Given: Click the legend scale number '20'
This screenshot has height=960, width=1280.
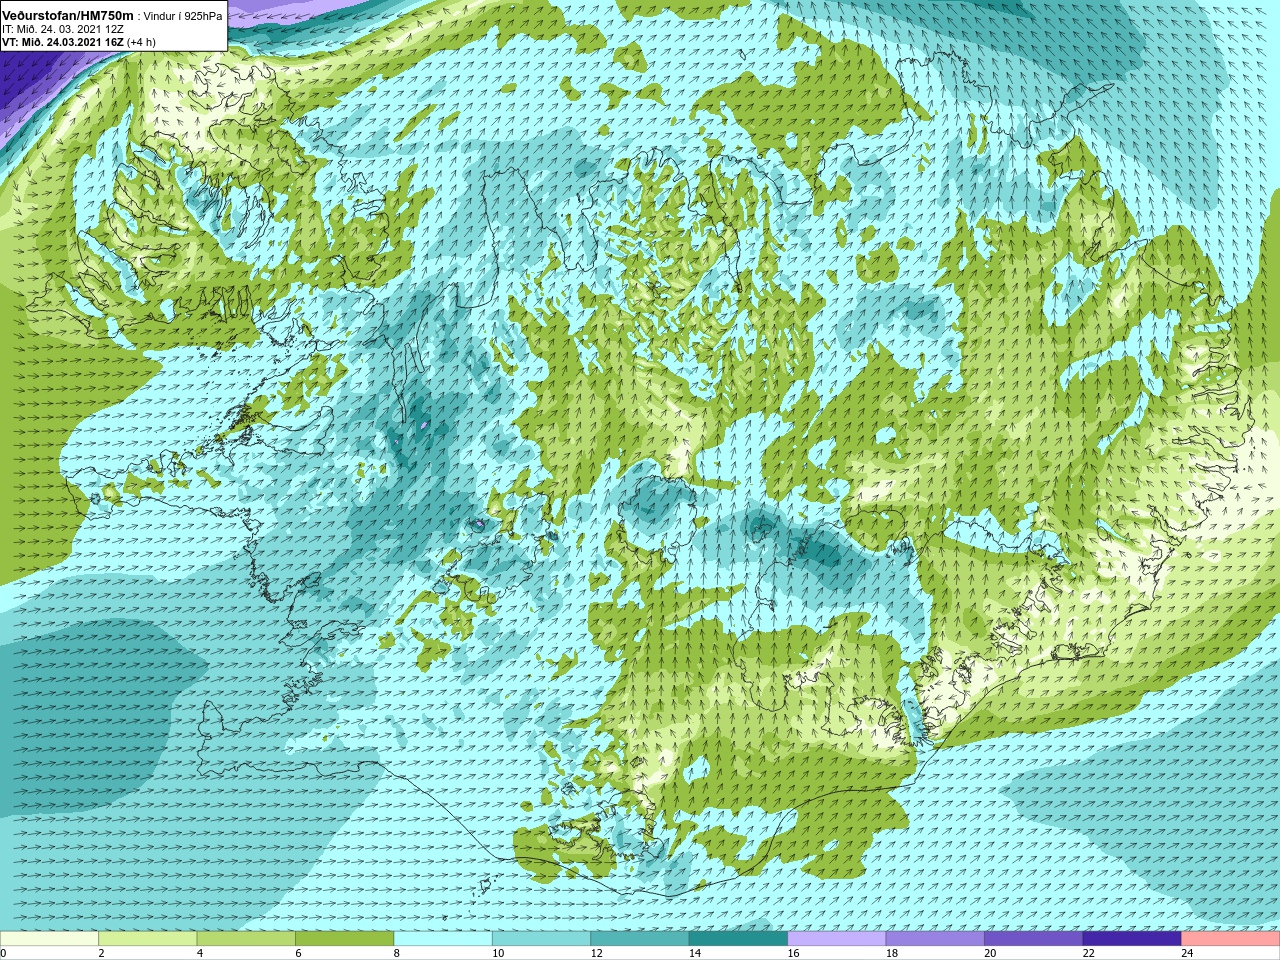Looking at the screenshot, I should (990, 954).
